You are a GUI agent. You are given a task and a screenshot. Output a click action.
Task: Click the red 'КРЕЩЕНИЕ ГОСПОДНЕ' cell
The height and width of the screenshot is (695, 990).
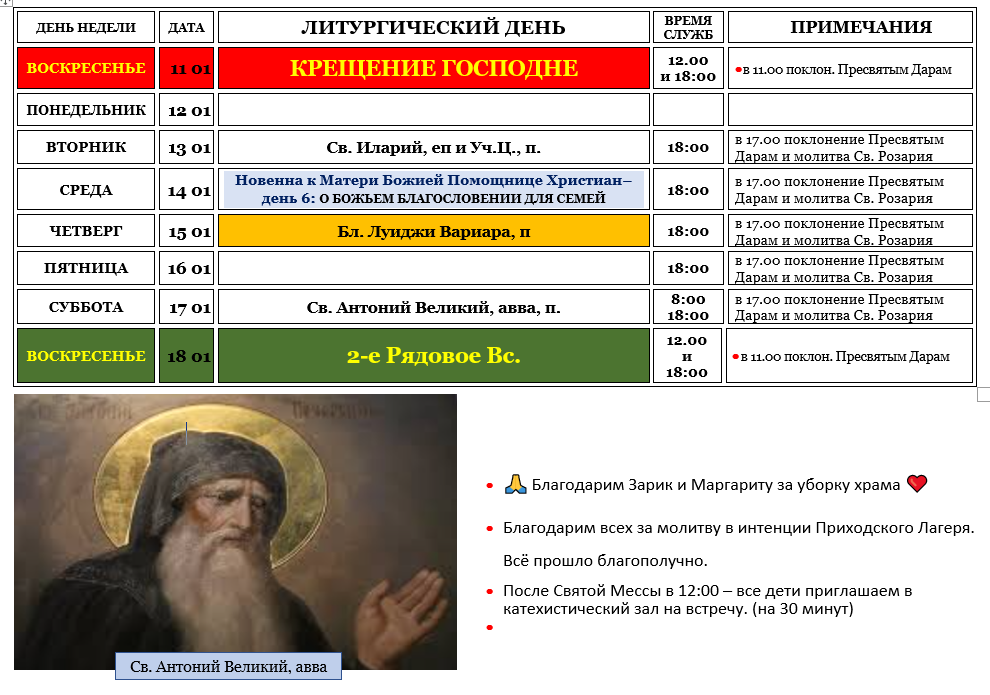(433, 69)
